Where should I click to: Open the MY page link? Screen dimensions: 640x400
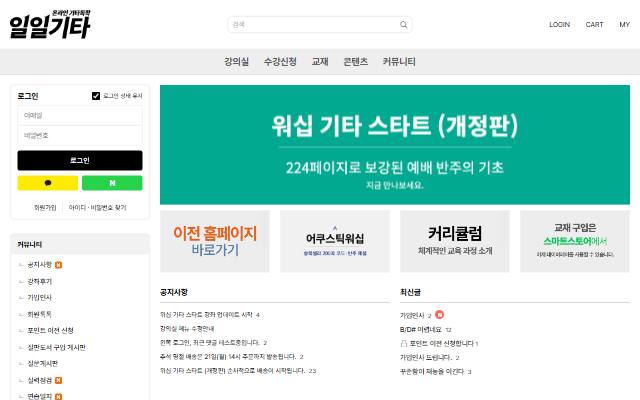click(x=624, y=24)
